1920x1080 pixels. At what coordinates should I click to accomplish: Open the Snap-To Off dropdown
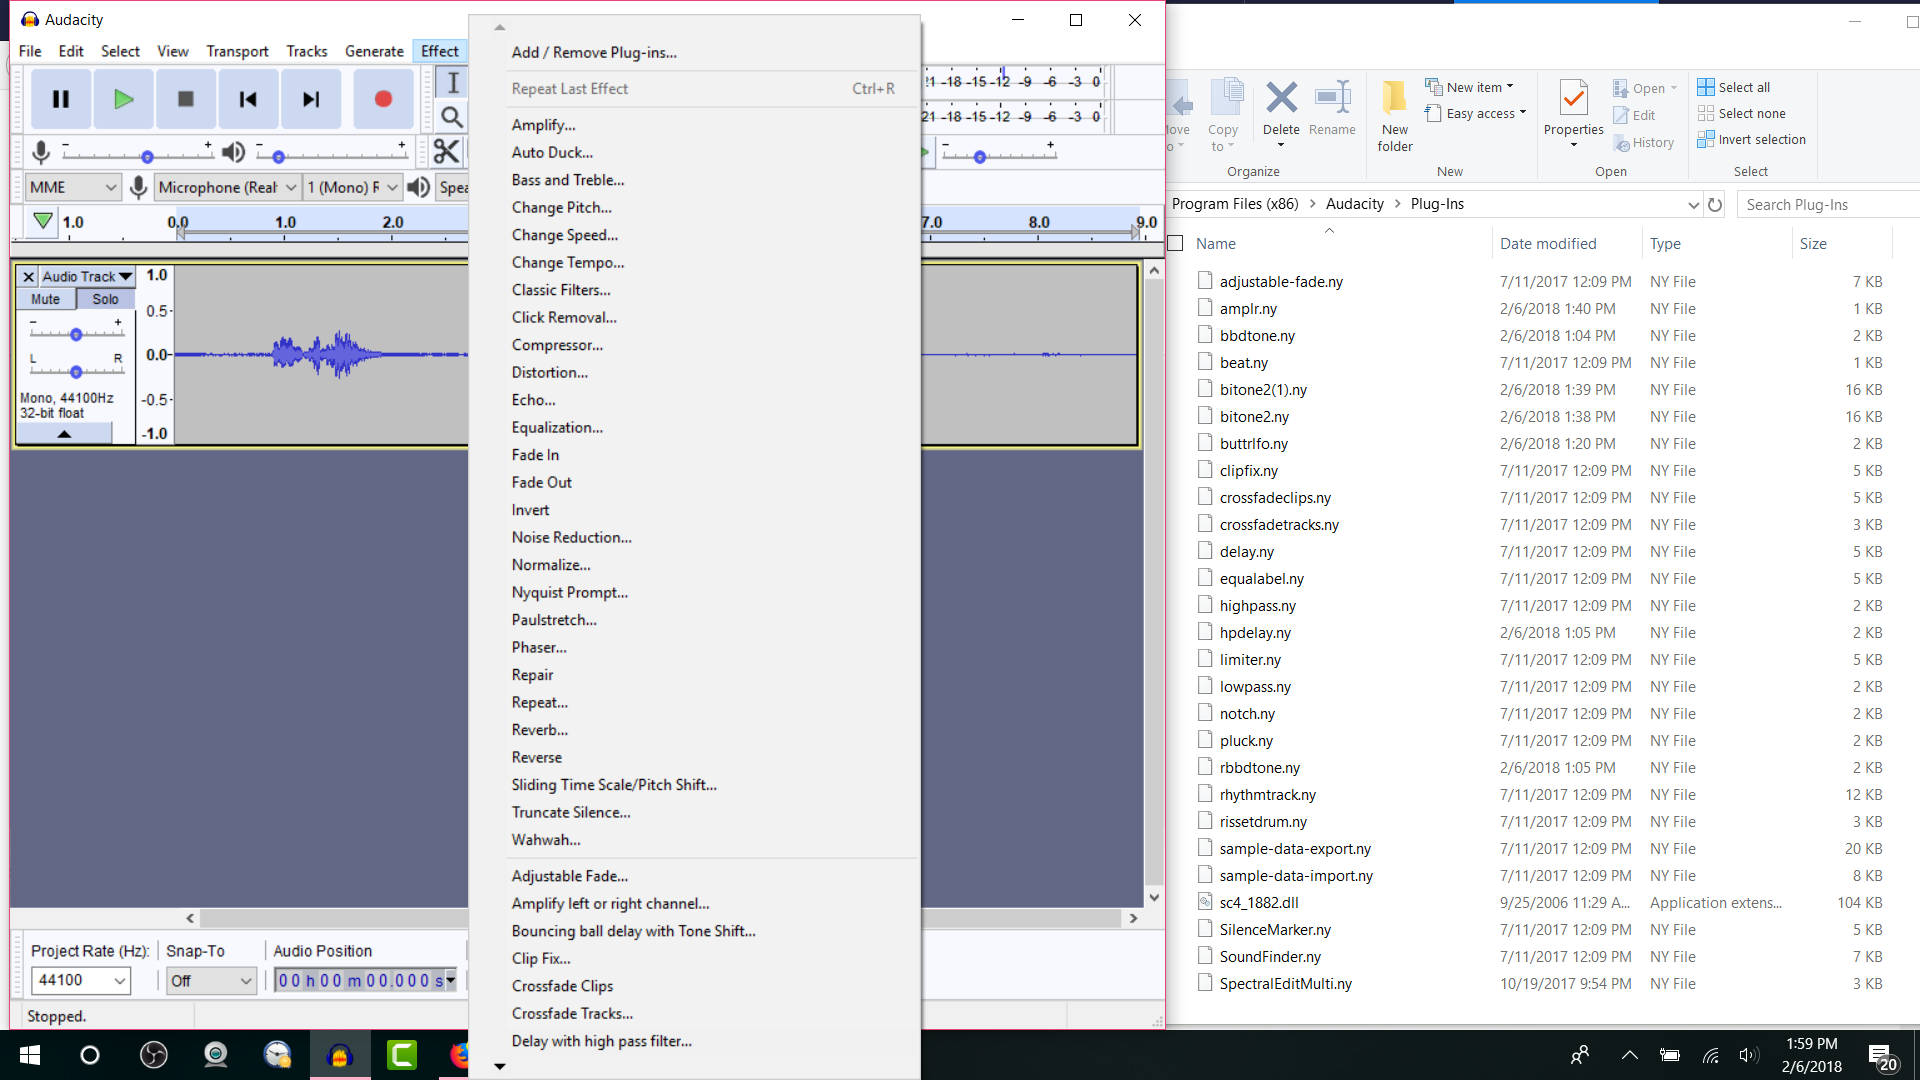[x=211, y=981]
